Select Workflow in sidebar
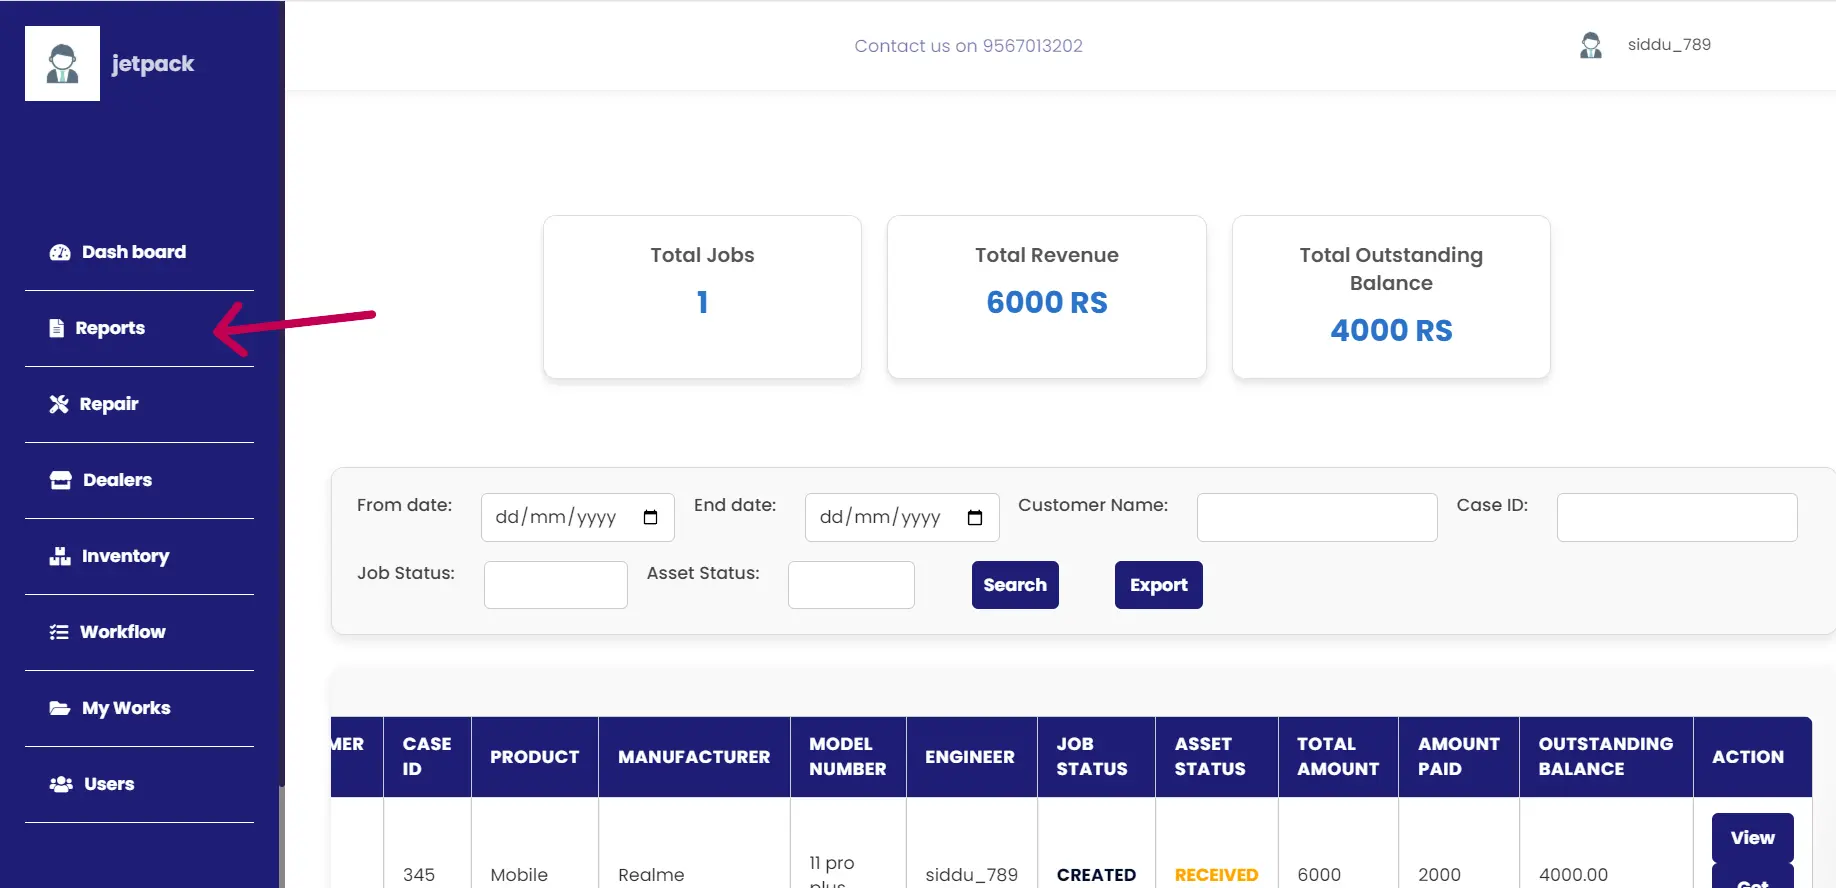1836x888 pixels. click(139, 632)
